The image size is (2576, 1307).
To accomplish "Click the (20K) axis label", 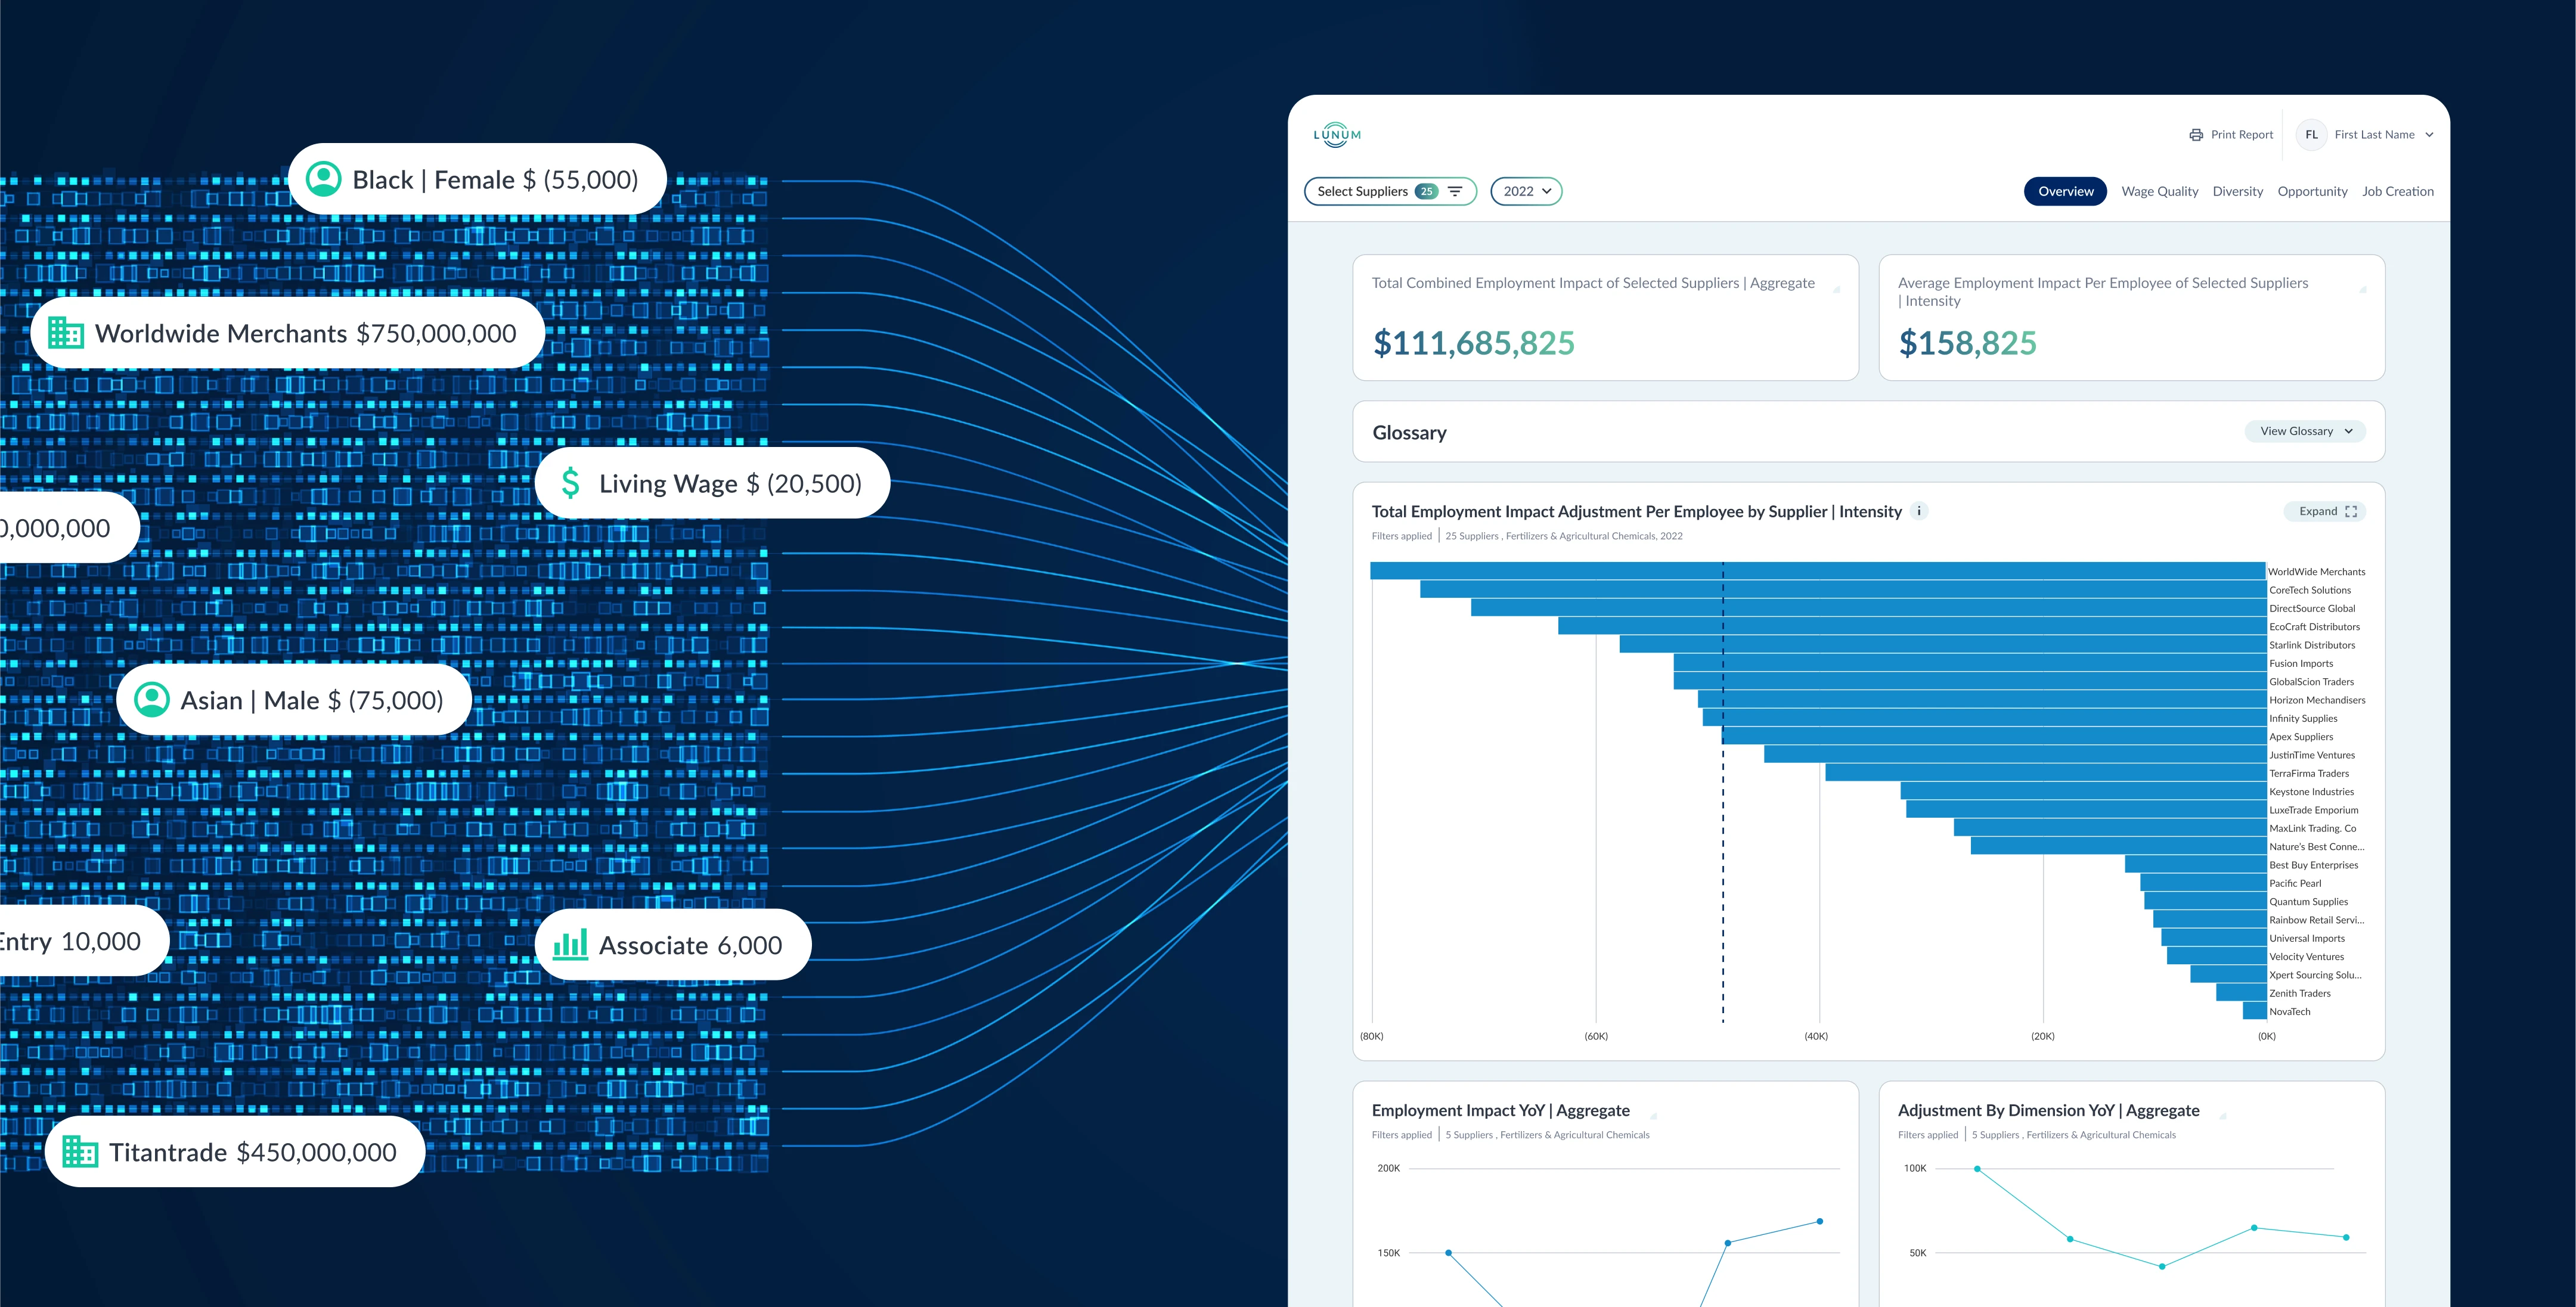I will coord(2042,1036).
